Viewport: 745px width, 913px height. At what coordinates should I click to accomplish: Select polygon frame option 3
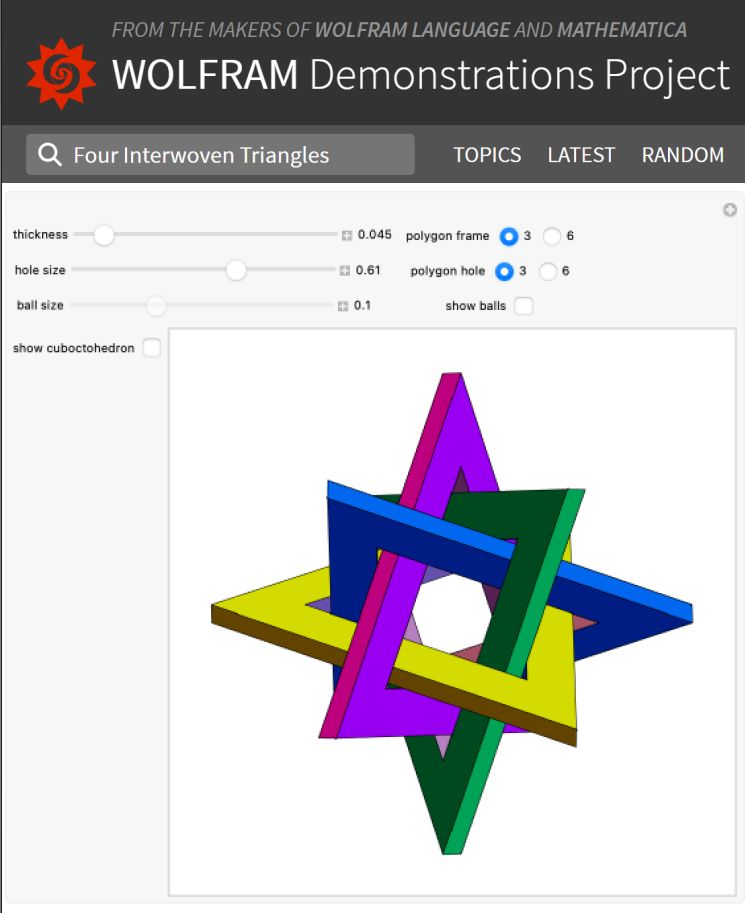click(509, 236)
